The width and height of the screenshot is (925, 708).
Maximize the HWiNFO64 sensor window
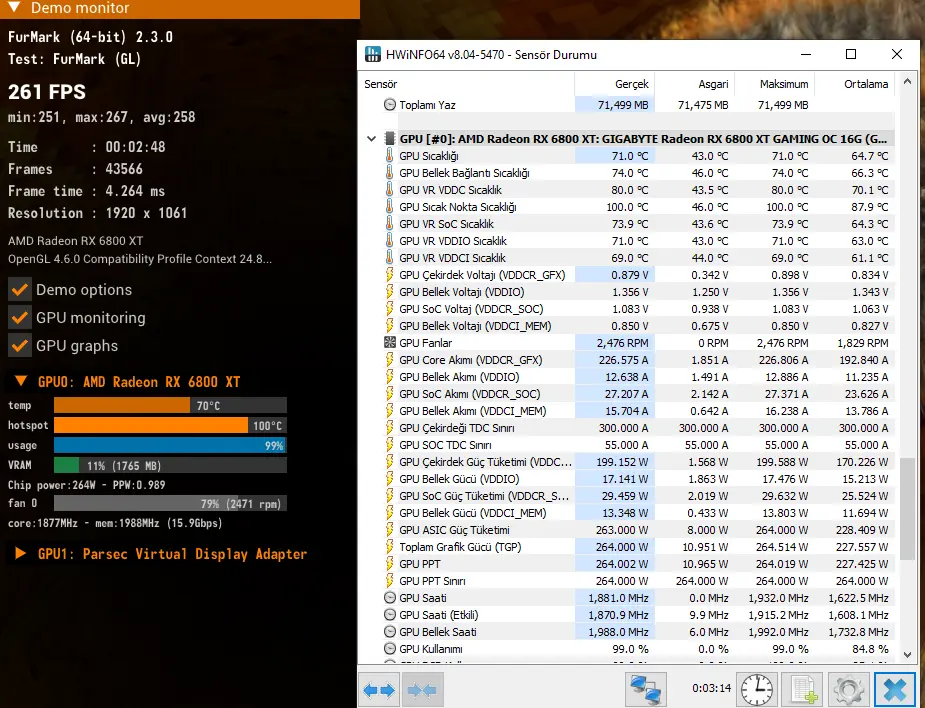click(x=851, y=54)
